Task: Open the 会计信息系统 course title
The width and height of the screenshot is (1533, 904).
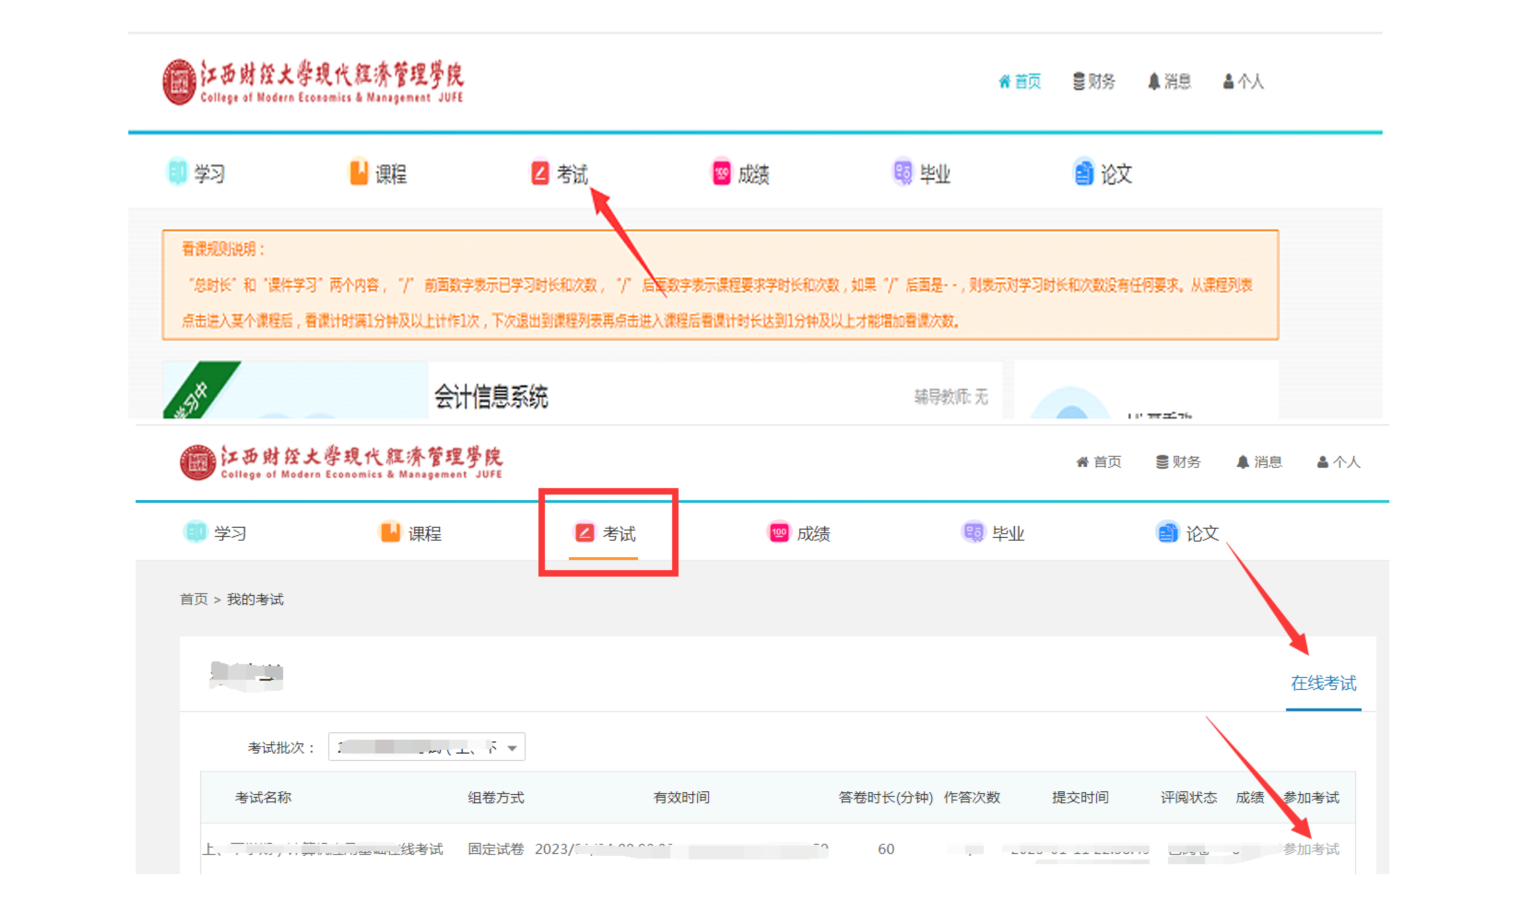Action: (491, 397)
